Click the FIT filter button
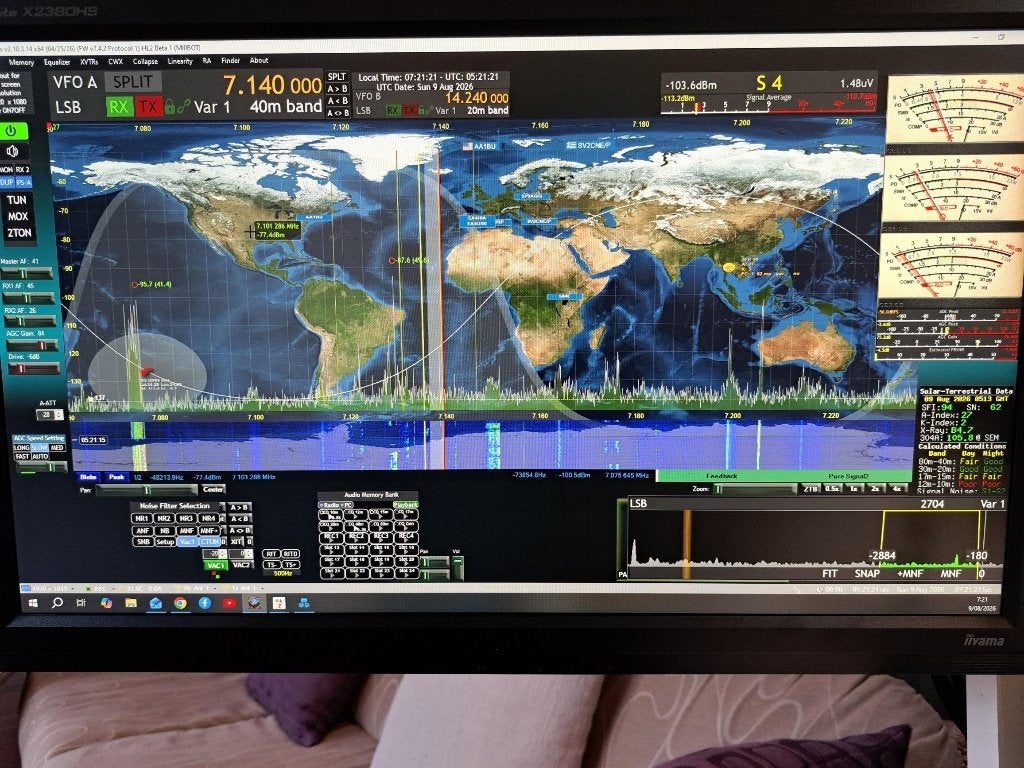Image resolution: width=1024 pixels, height=768 pixels. tap(829, 573)
